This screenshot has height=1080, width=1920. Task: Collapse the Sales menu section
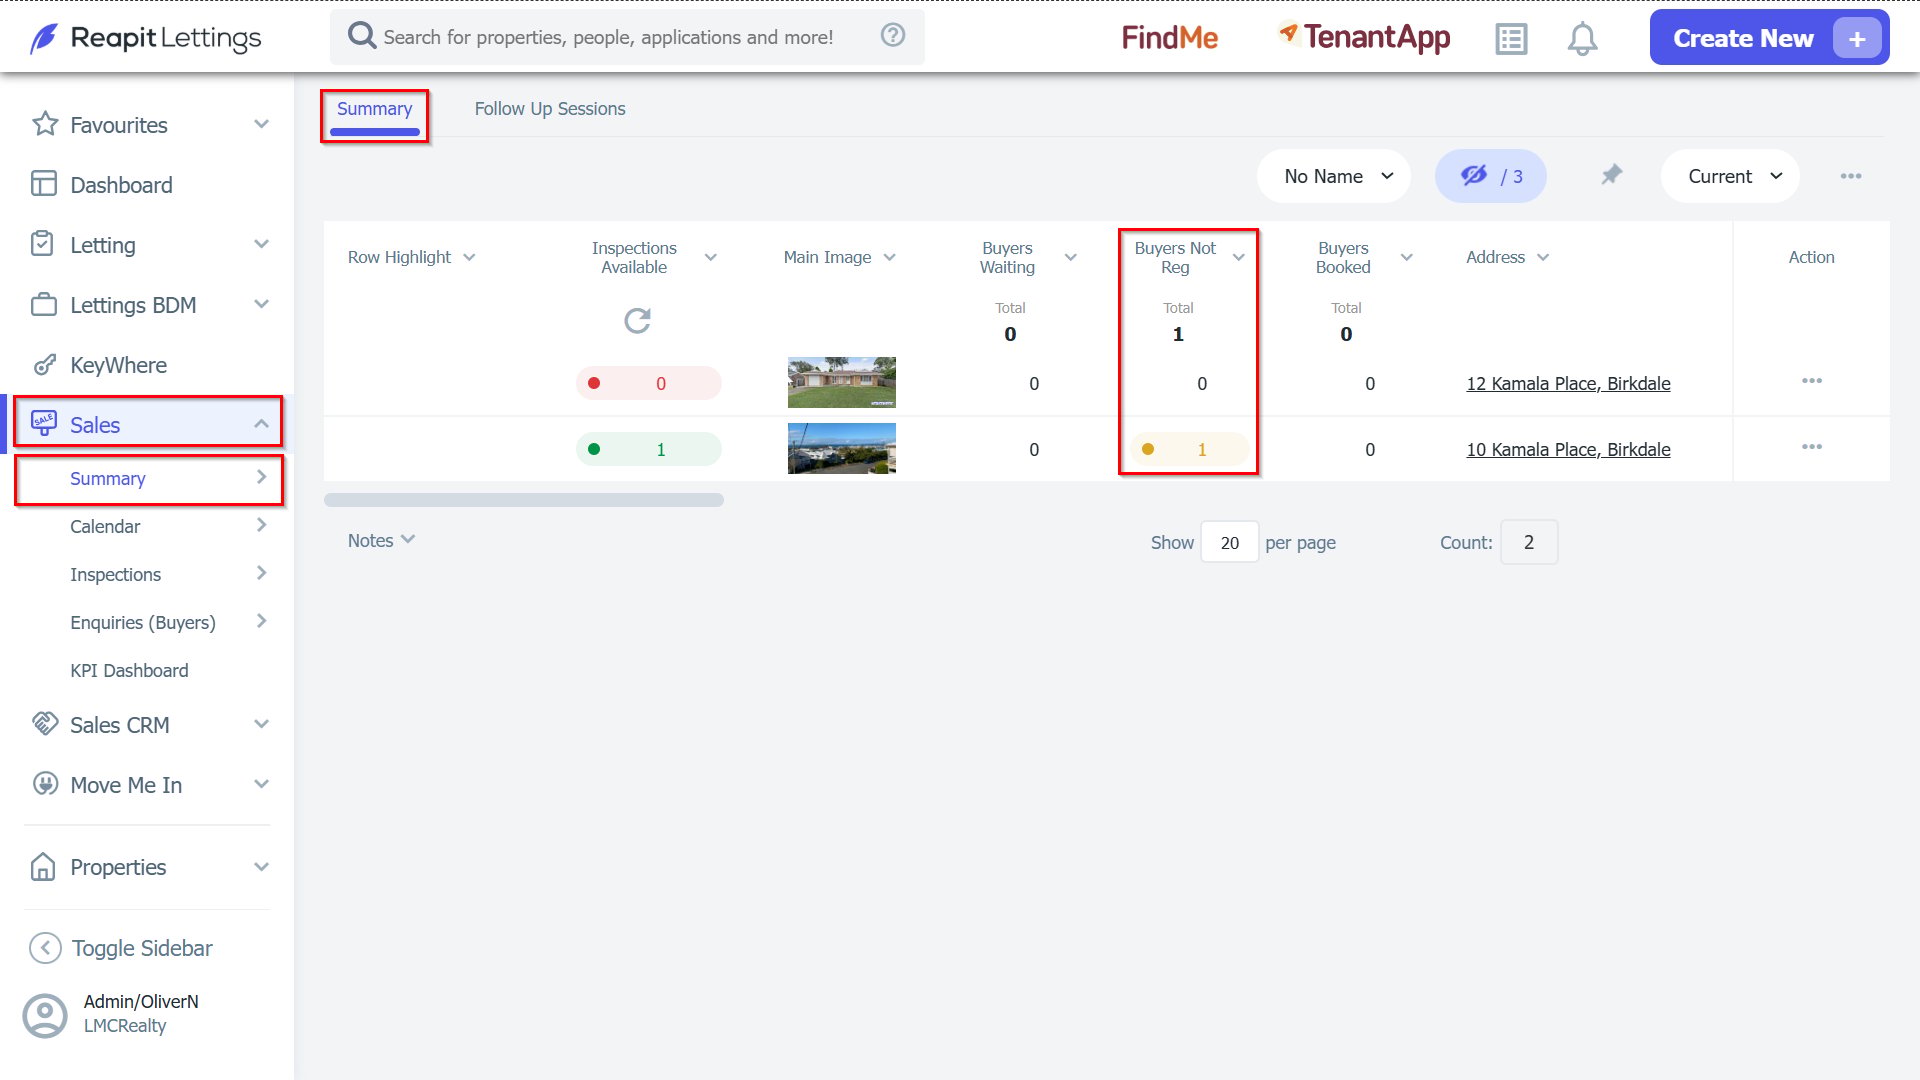(x=261, y=424)
